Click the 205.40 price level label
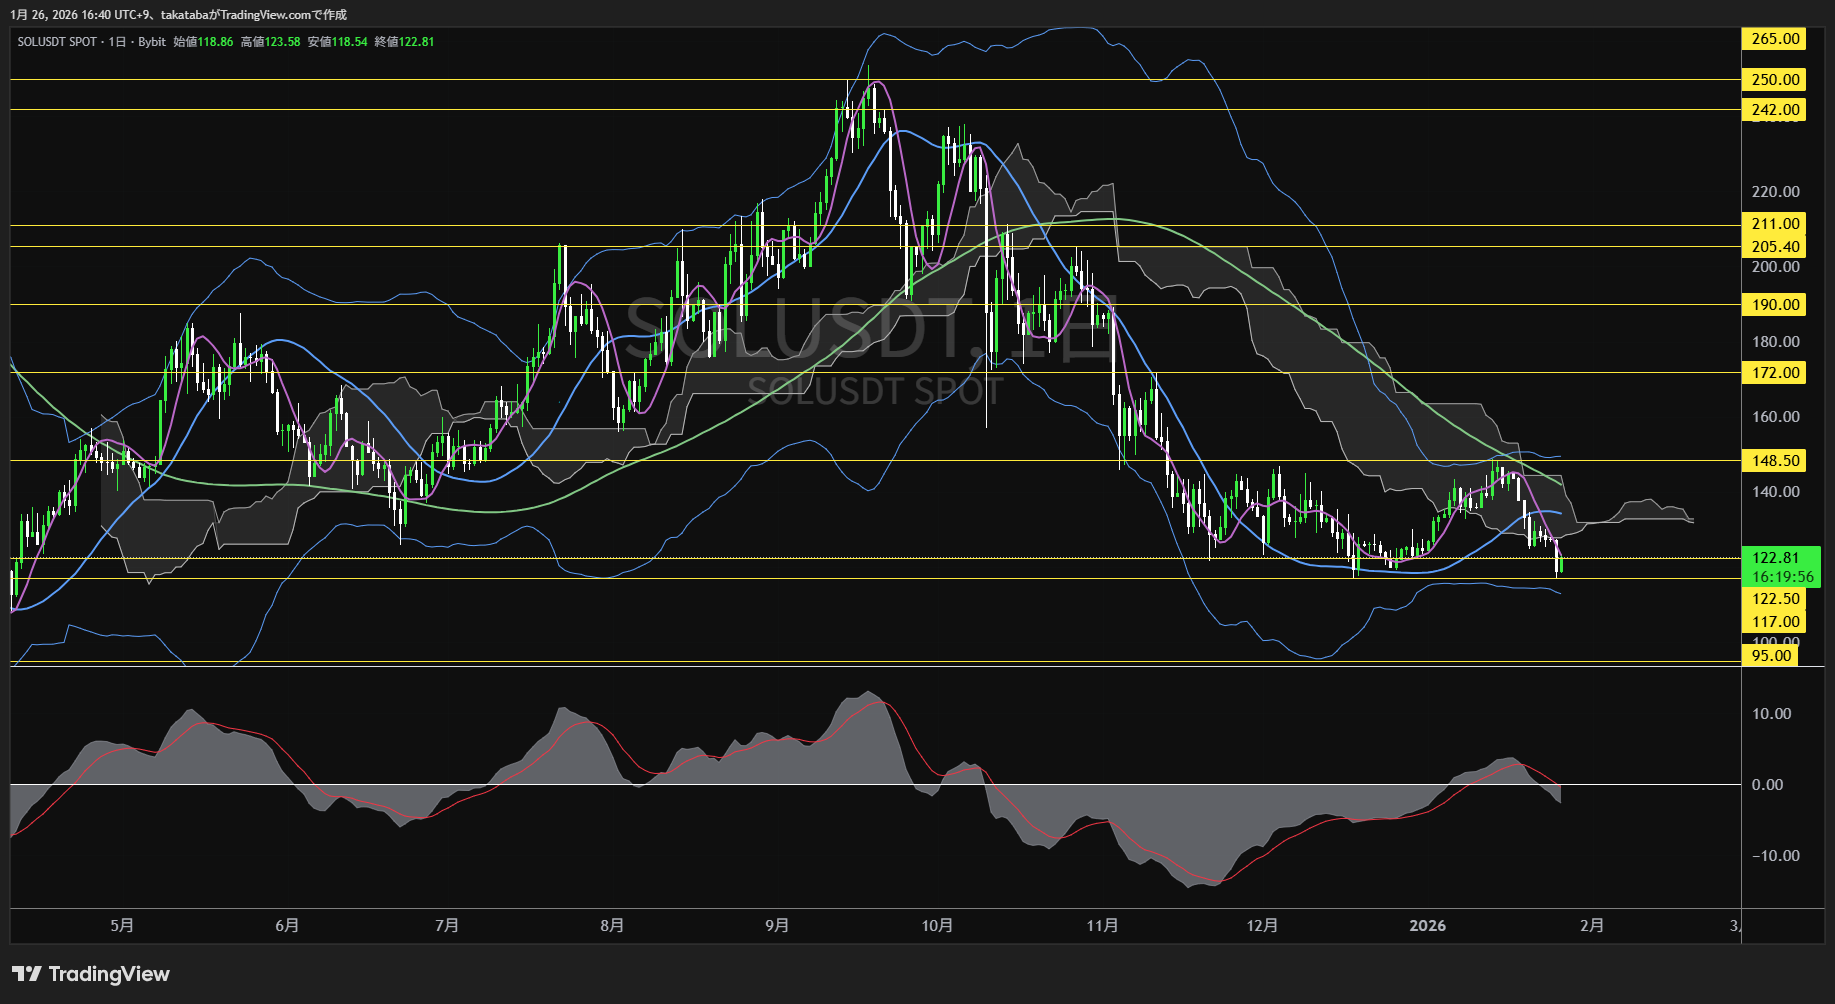Viewport: 1835px width, 1004px height. [1775, 247]
